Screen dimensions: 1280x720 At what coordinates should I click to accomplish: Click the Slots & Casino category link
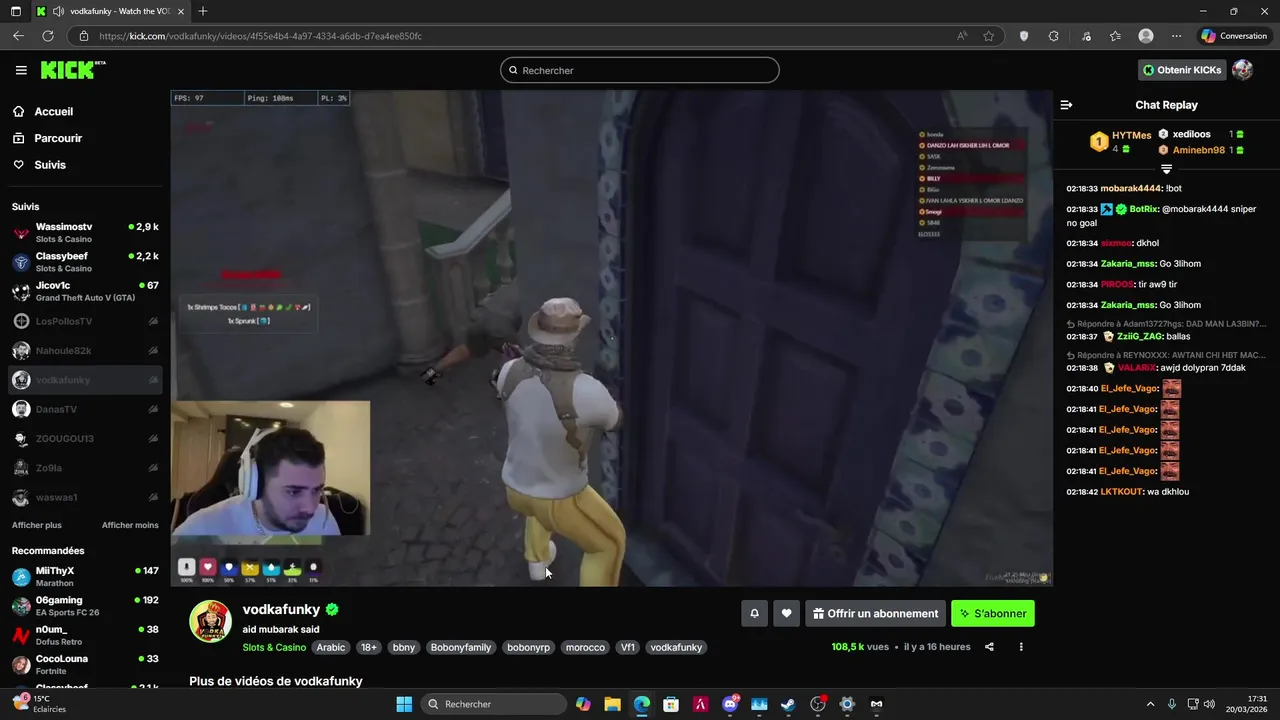tap(274, 647)
